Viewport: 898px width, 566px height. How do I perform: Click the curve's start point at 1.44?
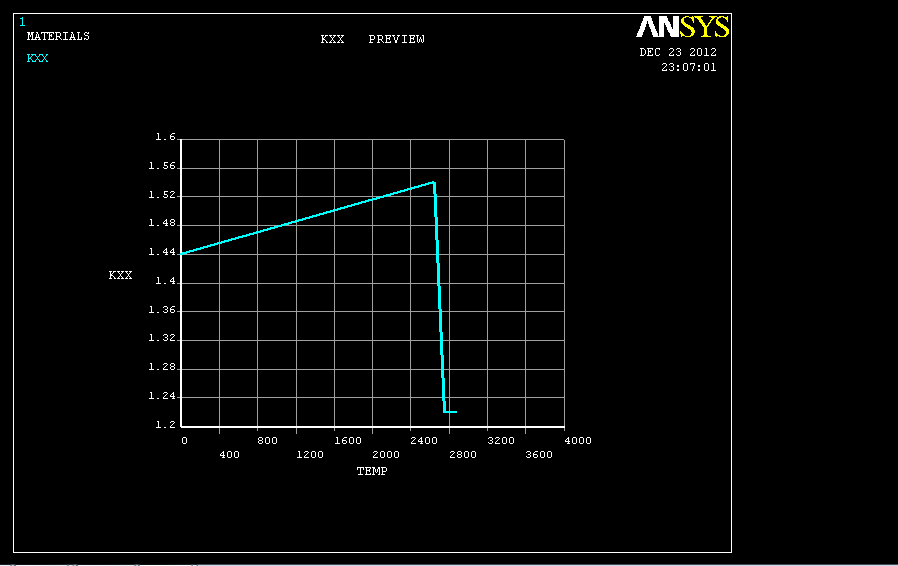click(182, 253)
